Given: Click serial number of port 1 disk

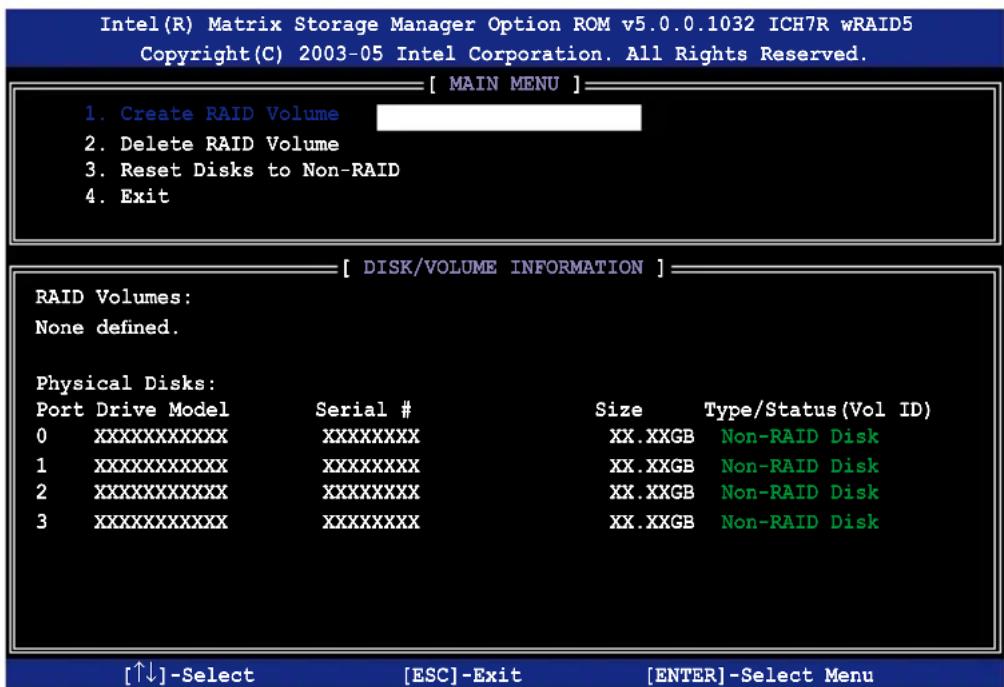Looking at the screenshot, I should (371, 466).
